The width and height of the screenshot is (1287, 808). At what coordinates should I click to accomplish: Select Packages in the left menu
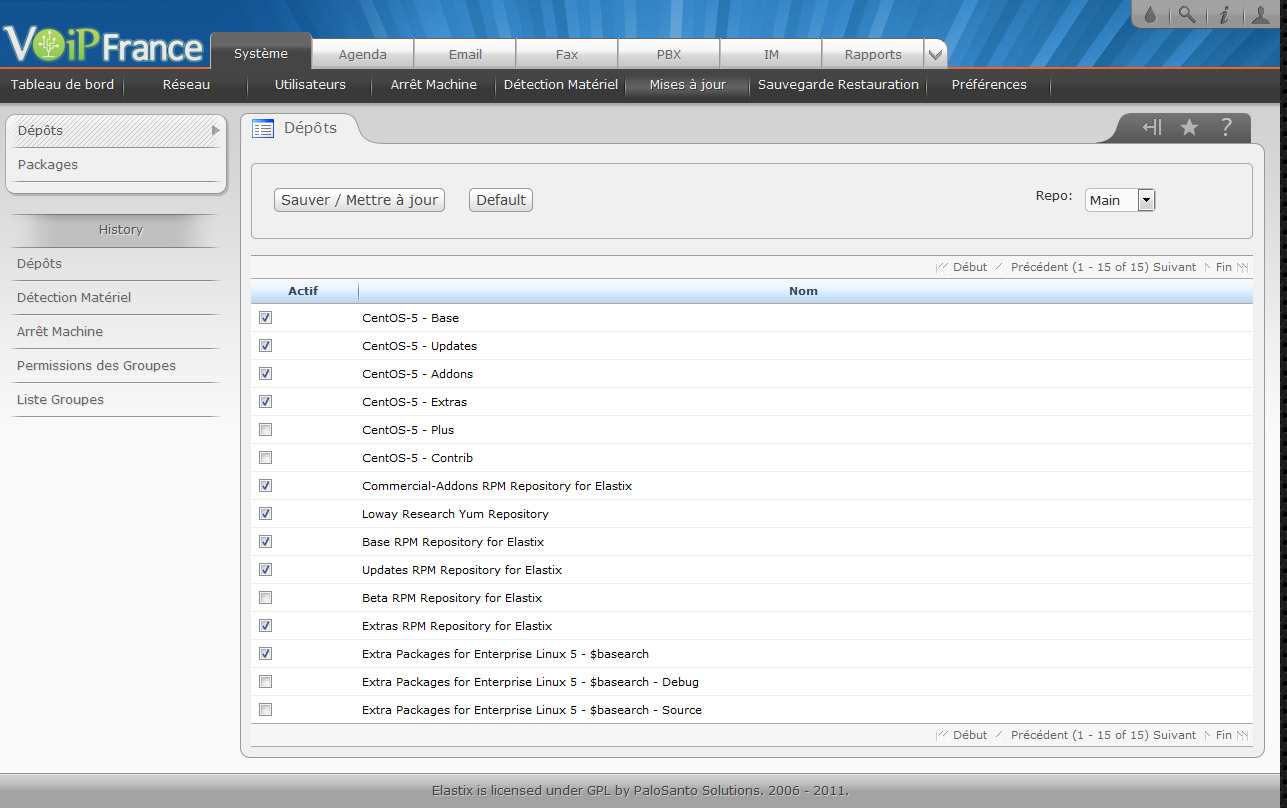[x=48, y=165]
